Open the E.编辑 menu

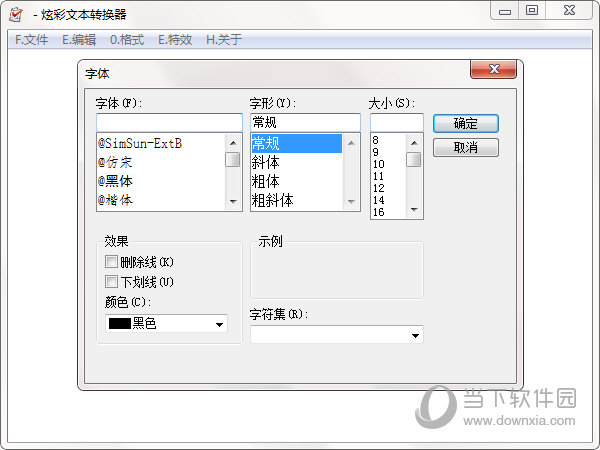79,39
